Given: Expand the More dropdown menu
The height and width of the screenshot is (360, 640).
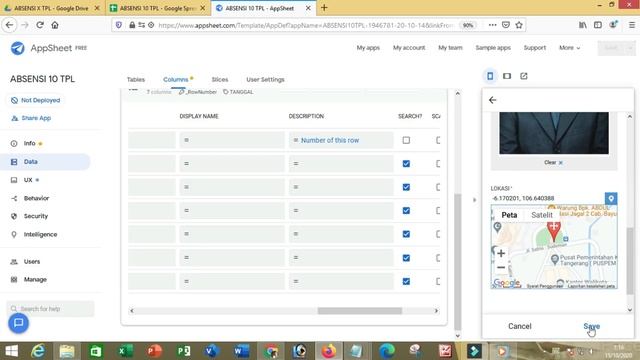Looking at the screenshot, I should pyautogui.click(x=569, y=48).
